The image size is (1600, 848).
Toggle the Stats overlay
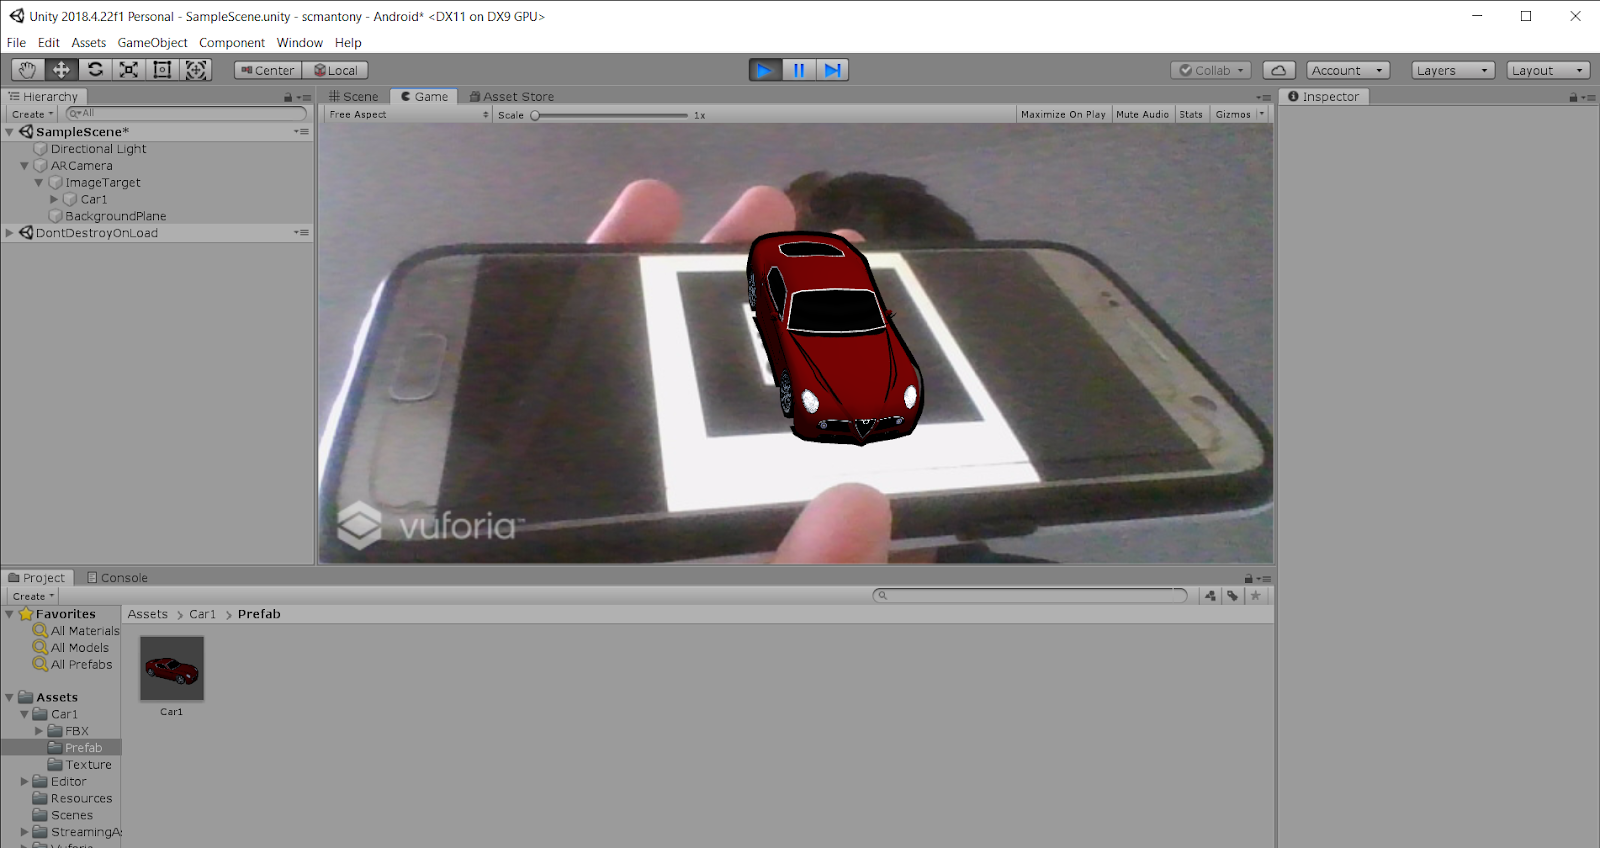click(x=1191, y=115)
